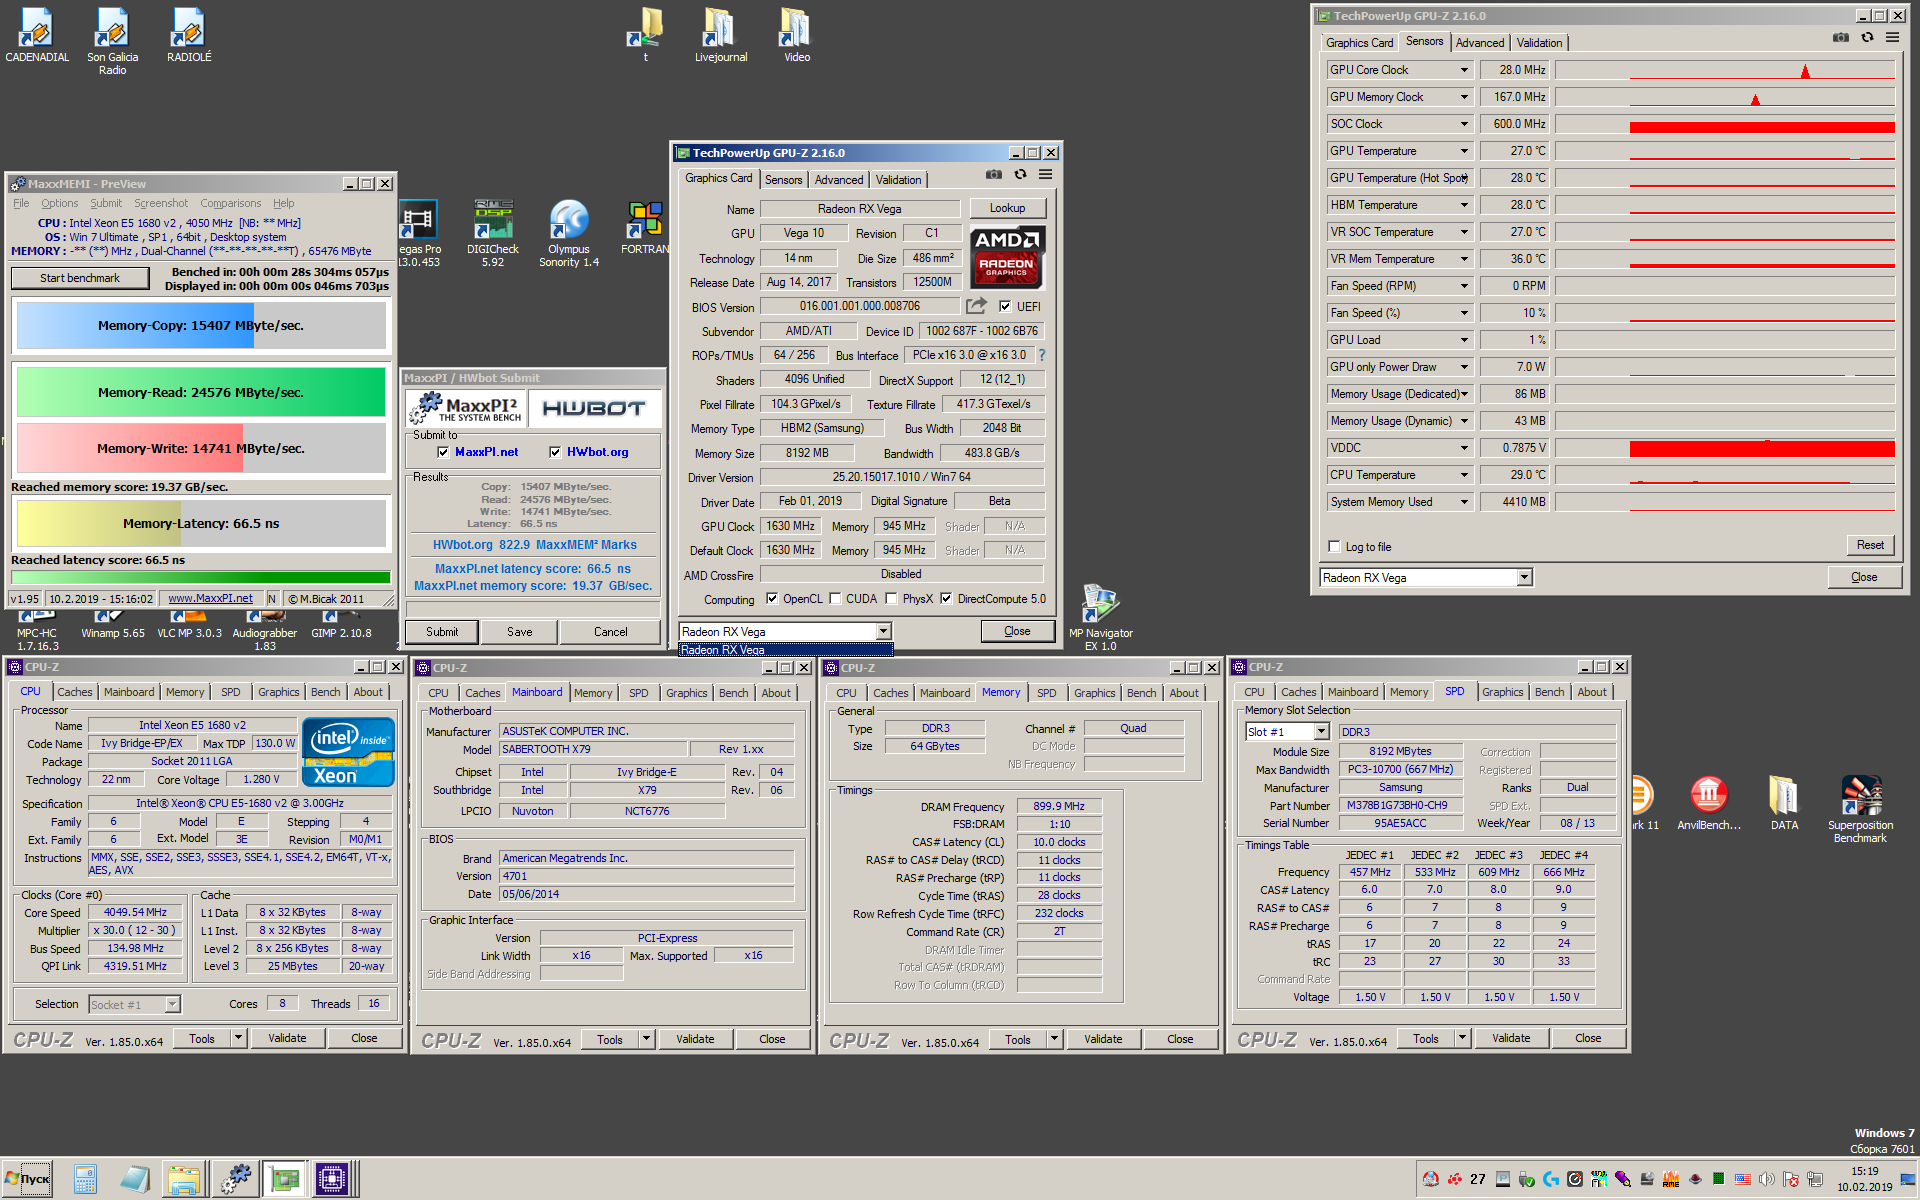1920x1200 pixels.
Task: Open the hamburger menu in center GPU-Z
Action: click(1045, 174)
